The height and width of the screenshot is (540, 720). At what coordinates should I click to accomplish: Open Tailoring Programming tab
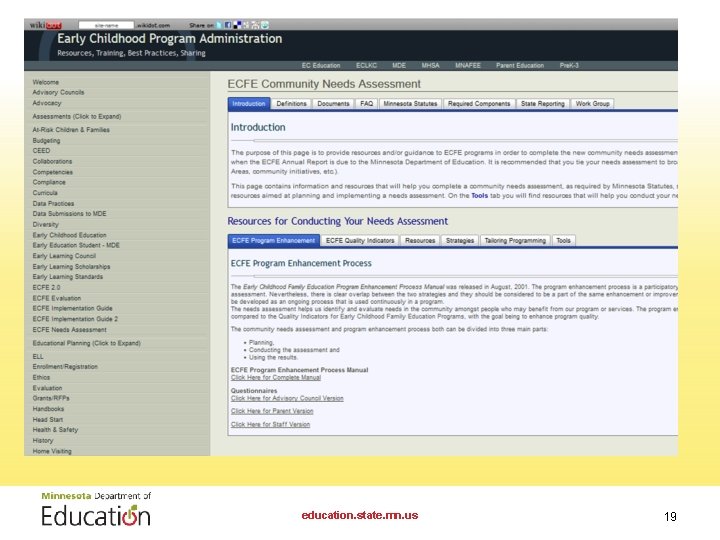click(x=515, y=241)
